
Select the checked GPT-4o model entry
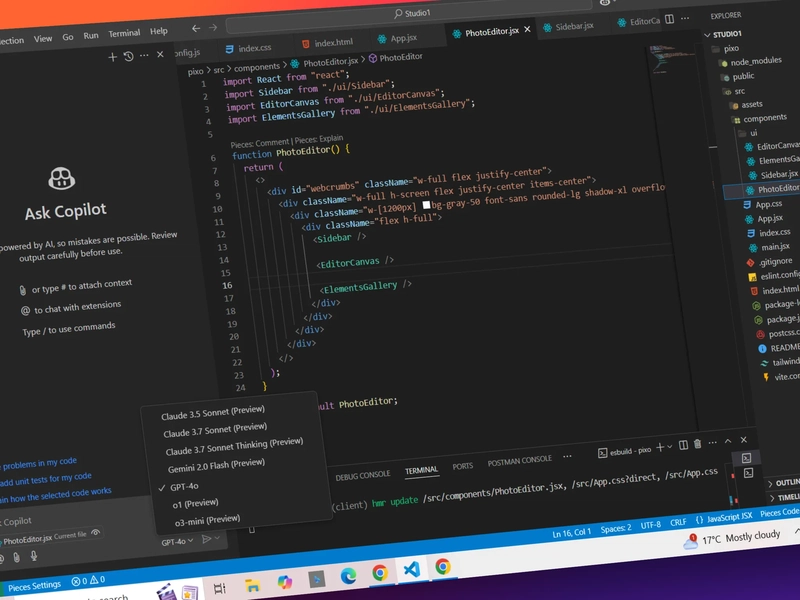184,486
